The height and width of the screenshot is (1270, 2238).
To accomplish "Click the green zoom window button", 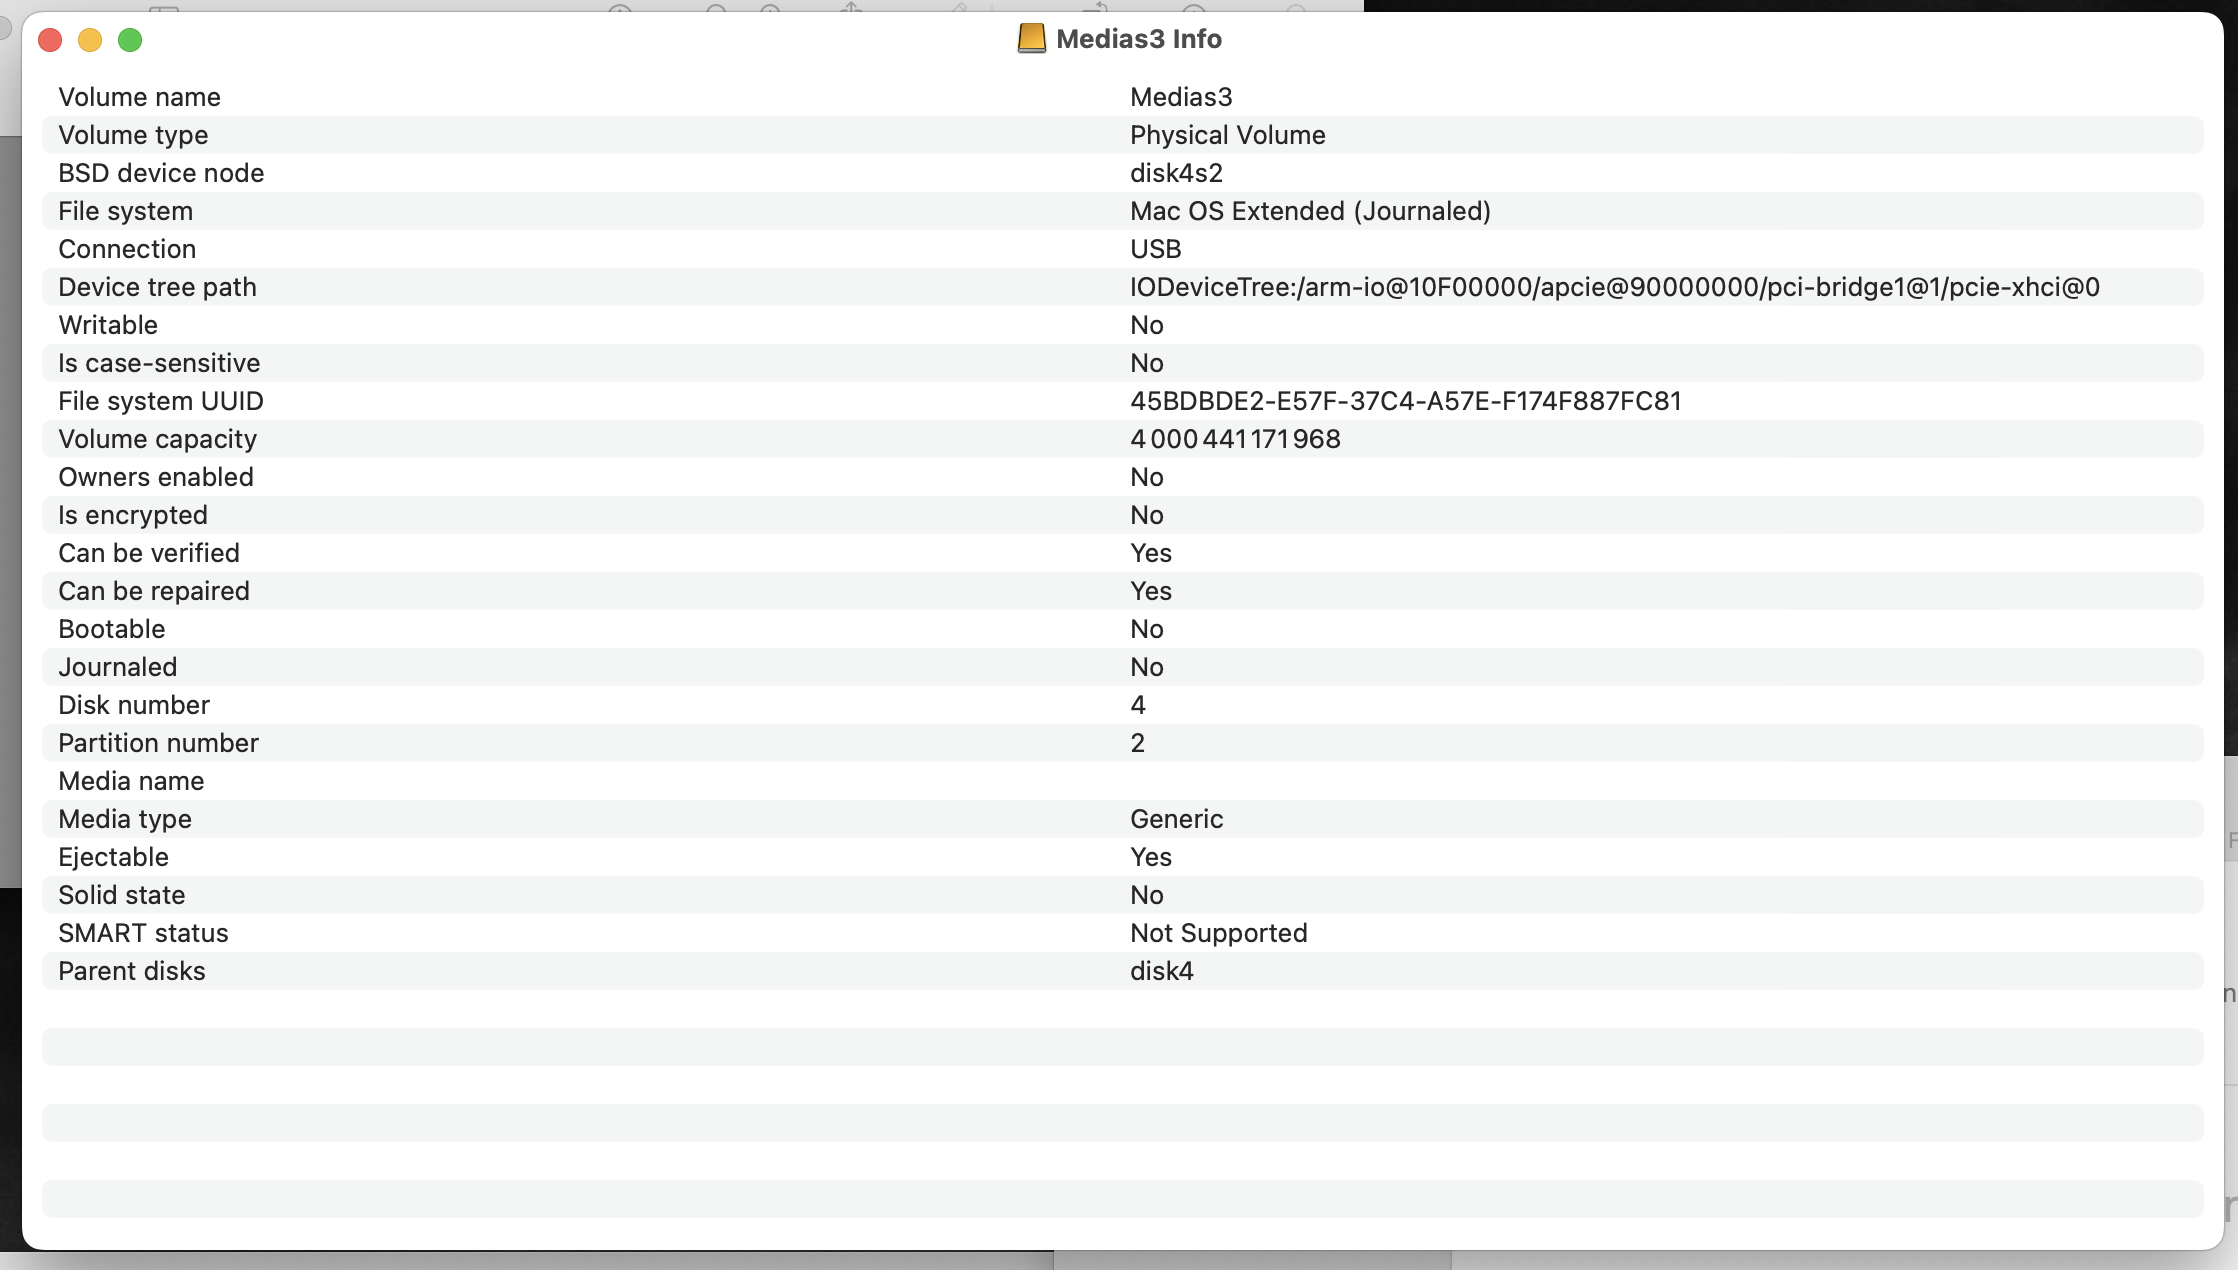I will pyautogui.click(x=130, y=40).
